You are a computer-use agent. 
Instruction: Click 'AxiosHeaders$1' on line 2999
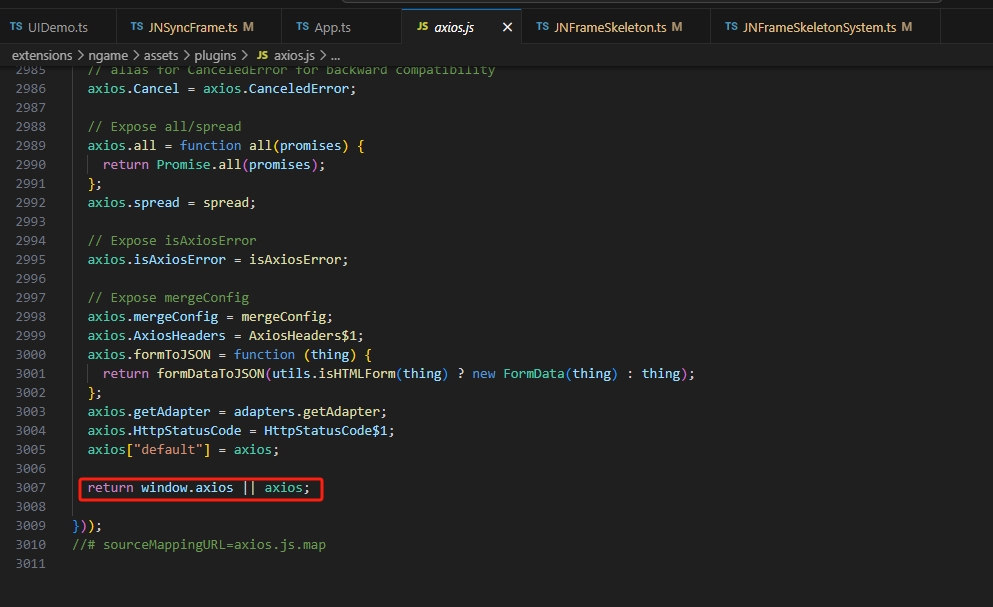[x=303, y=336]
